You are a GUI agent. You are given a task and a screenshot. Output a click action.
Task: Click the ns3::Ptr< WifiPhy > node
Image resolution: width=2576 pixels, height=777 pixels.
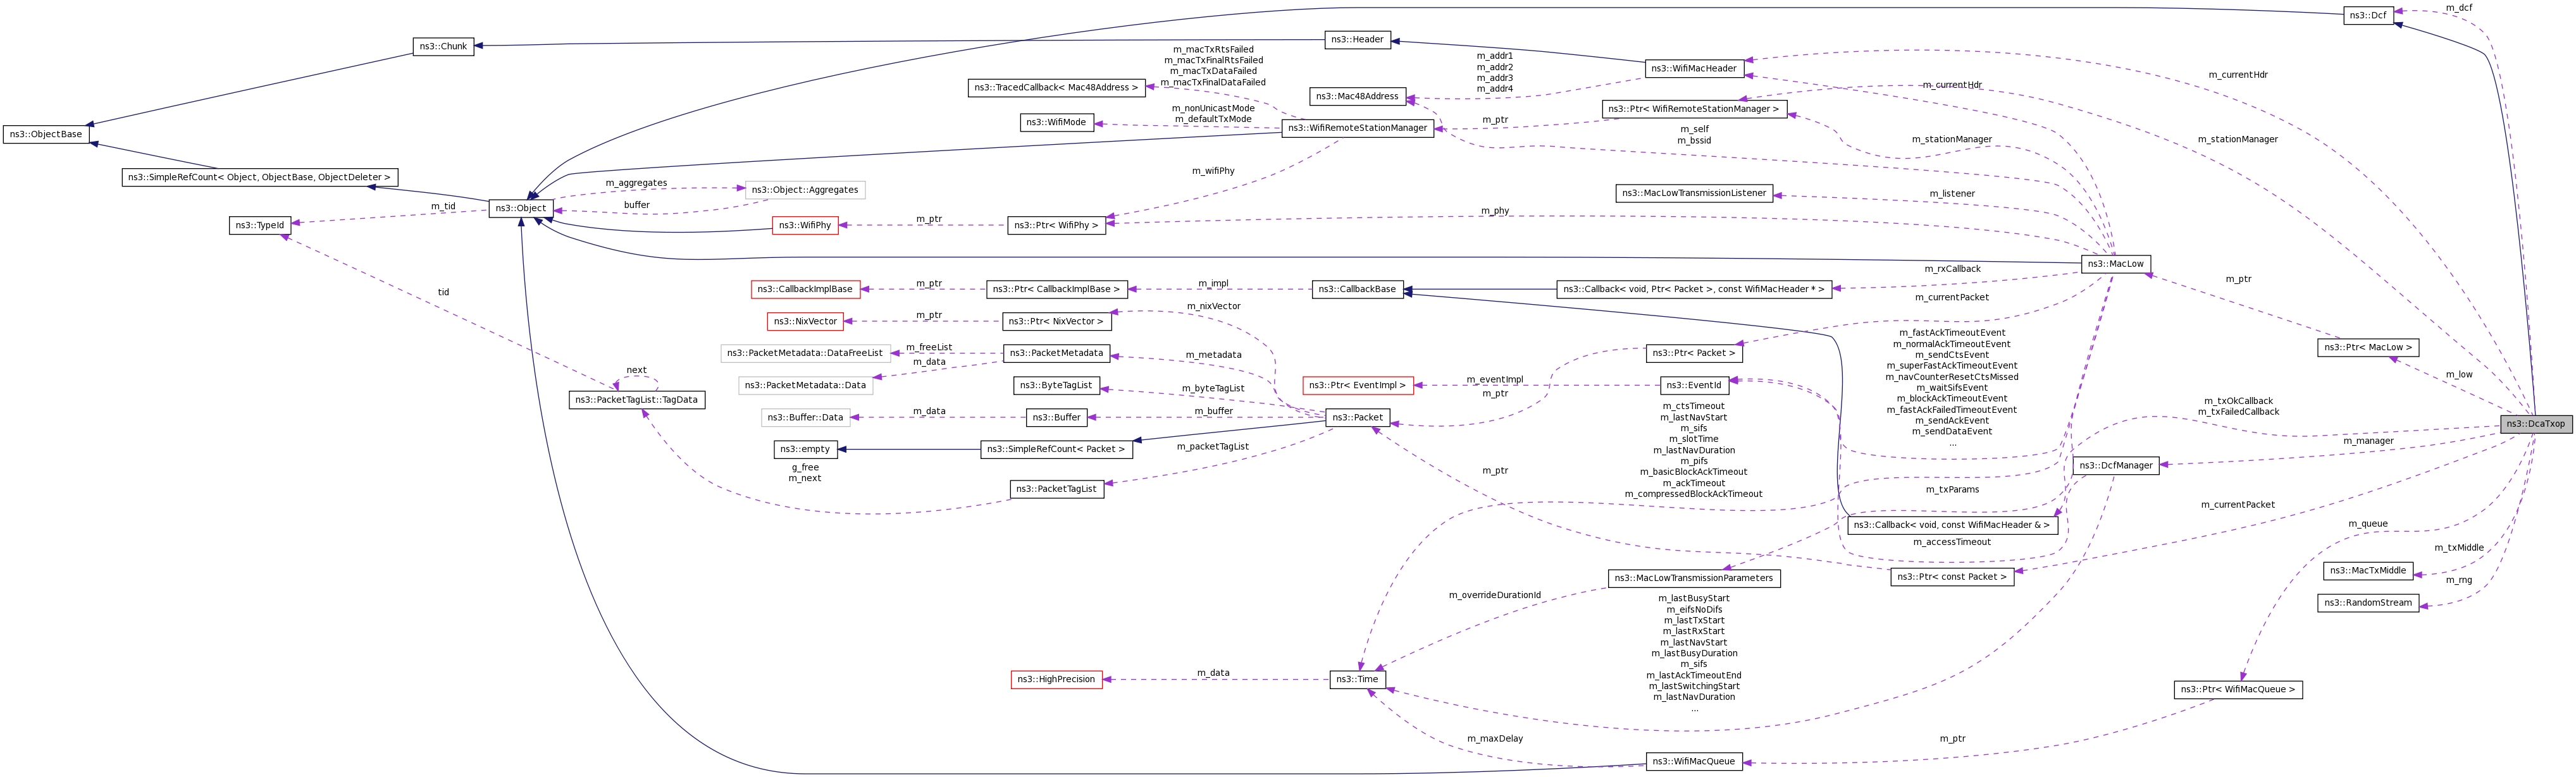[1056, 225]
